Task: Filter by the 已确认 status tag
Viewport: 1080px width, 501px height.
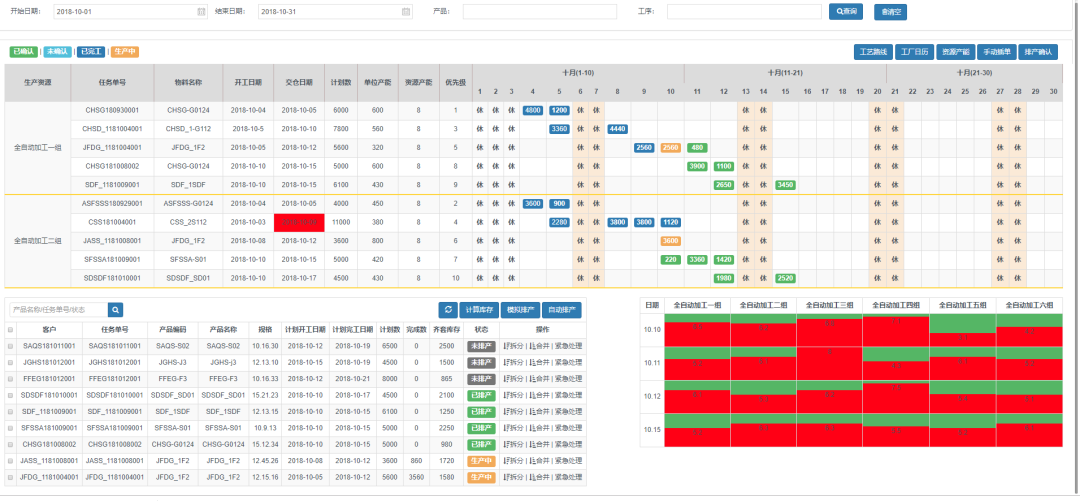Action: pos(23,51)
